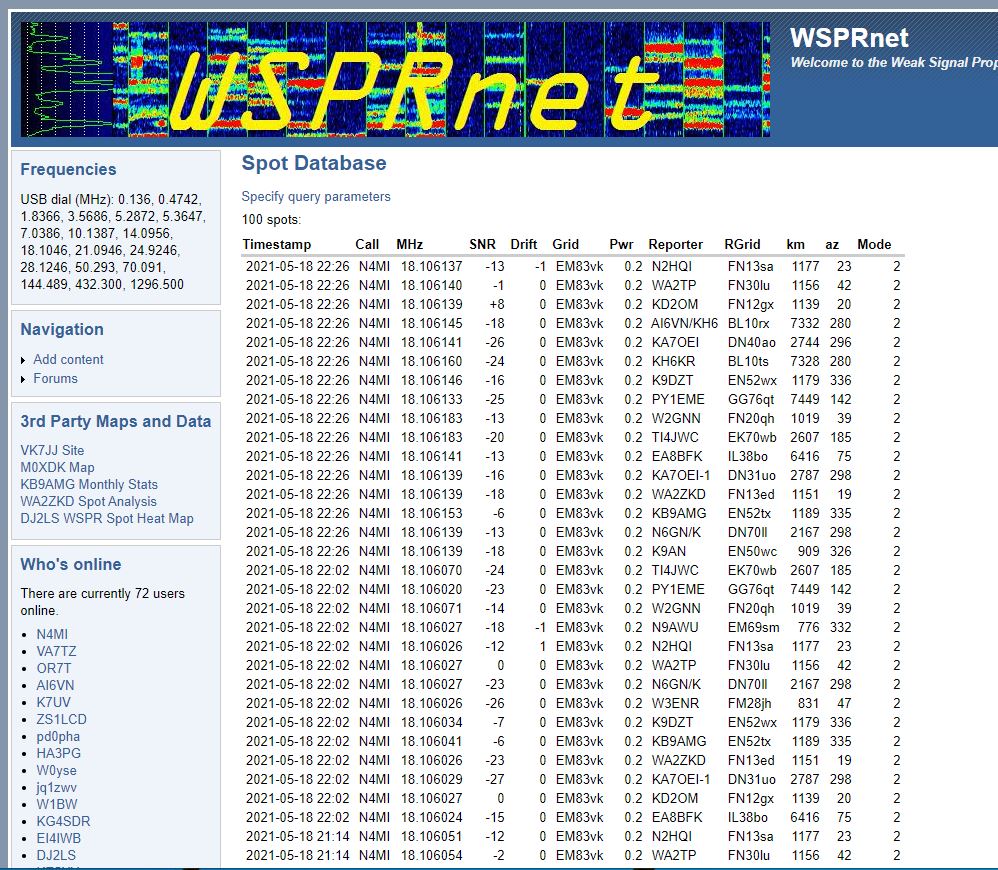Viewport: 998px width, 870px height.
Task: Click the Mode column header
Action: click(874, 244)
